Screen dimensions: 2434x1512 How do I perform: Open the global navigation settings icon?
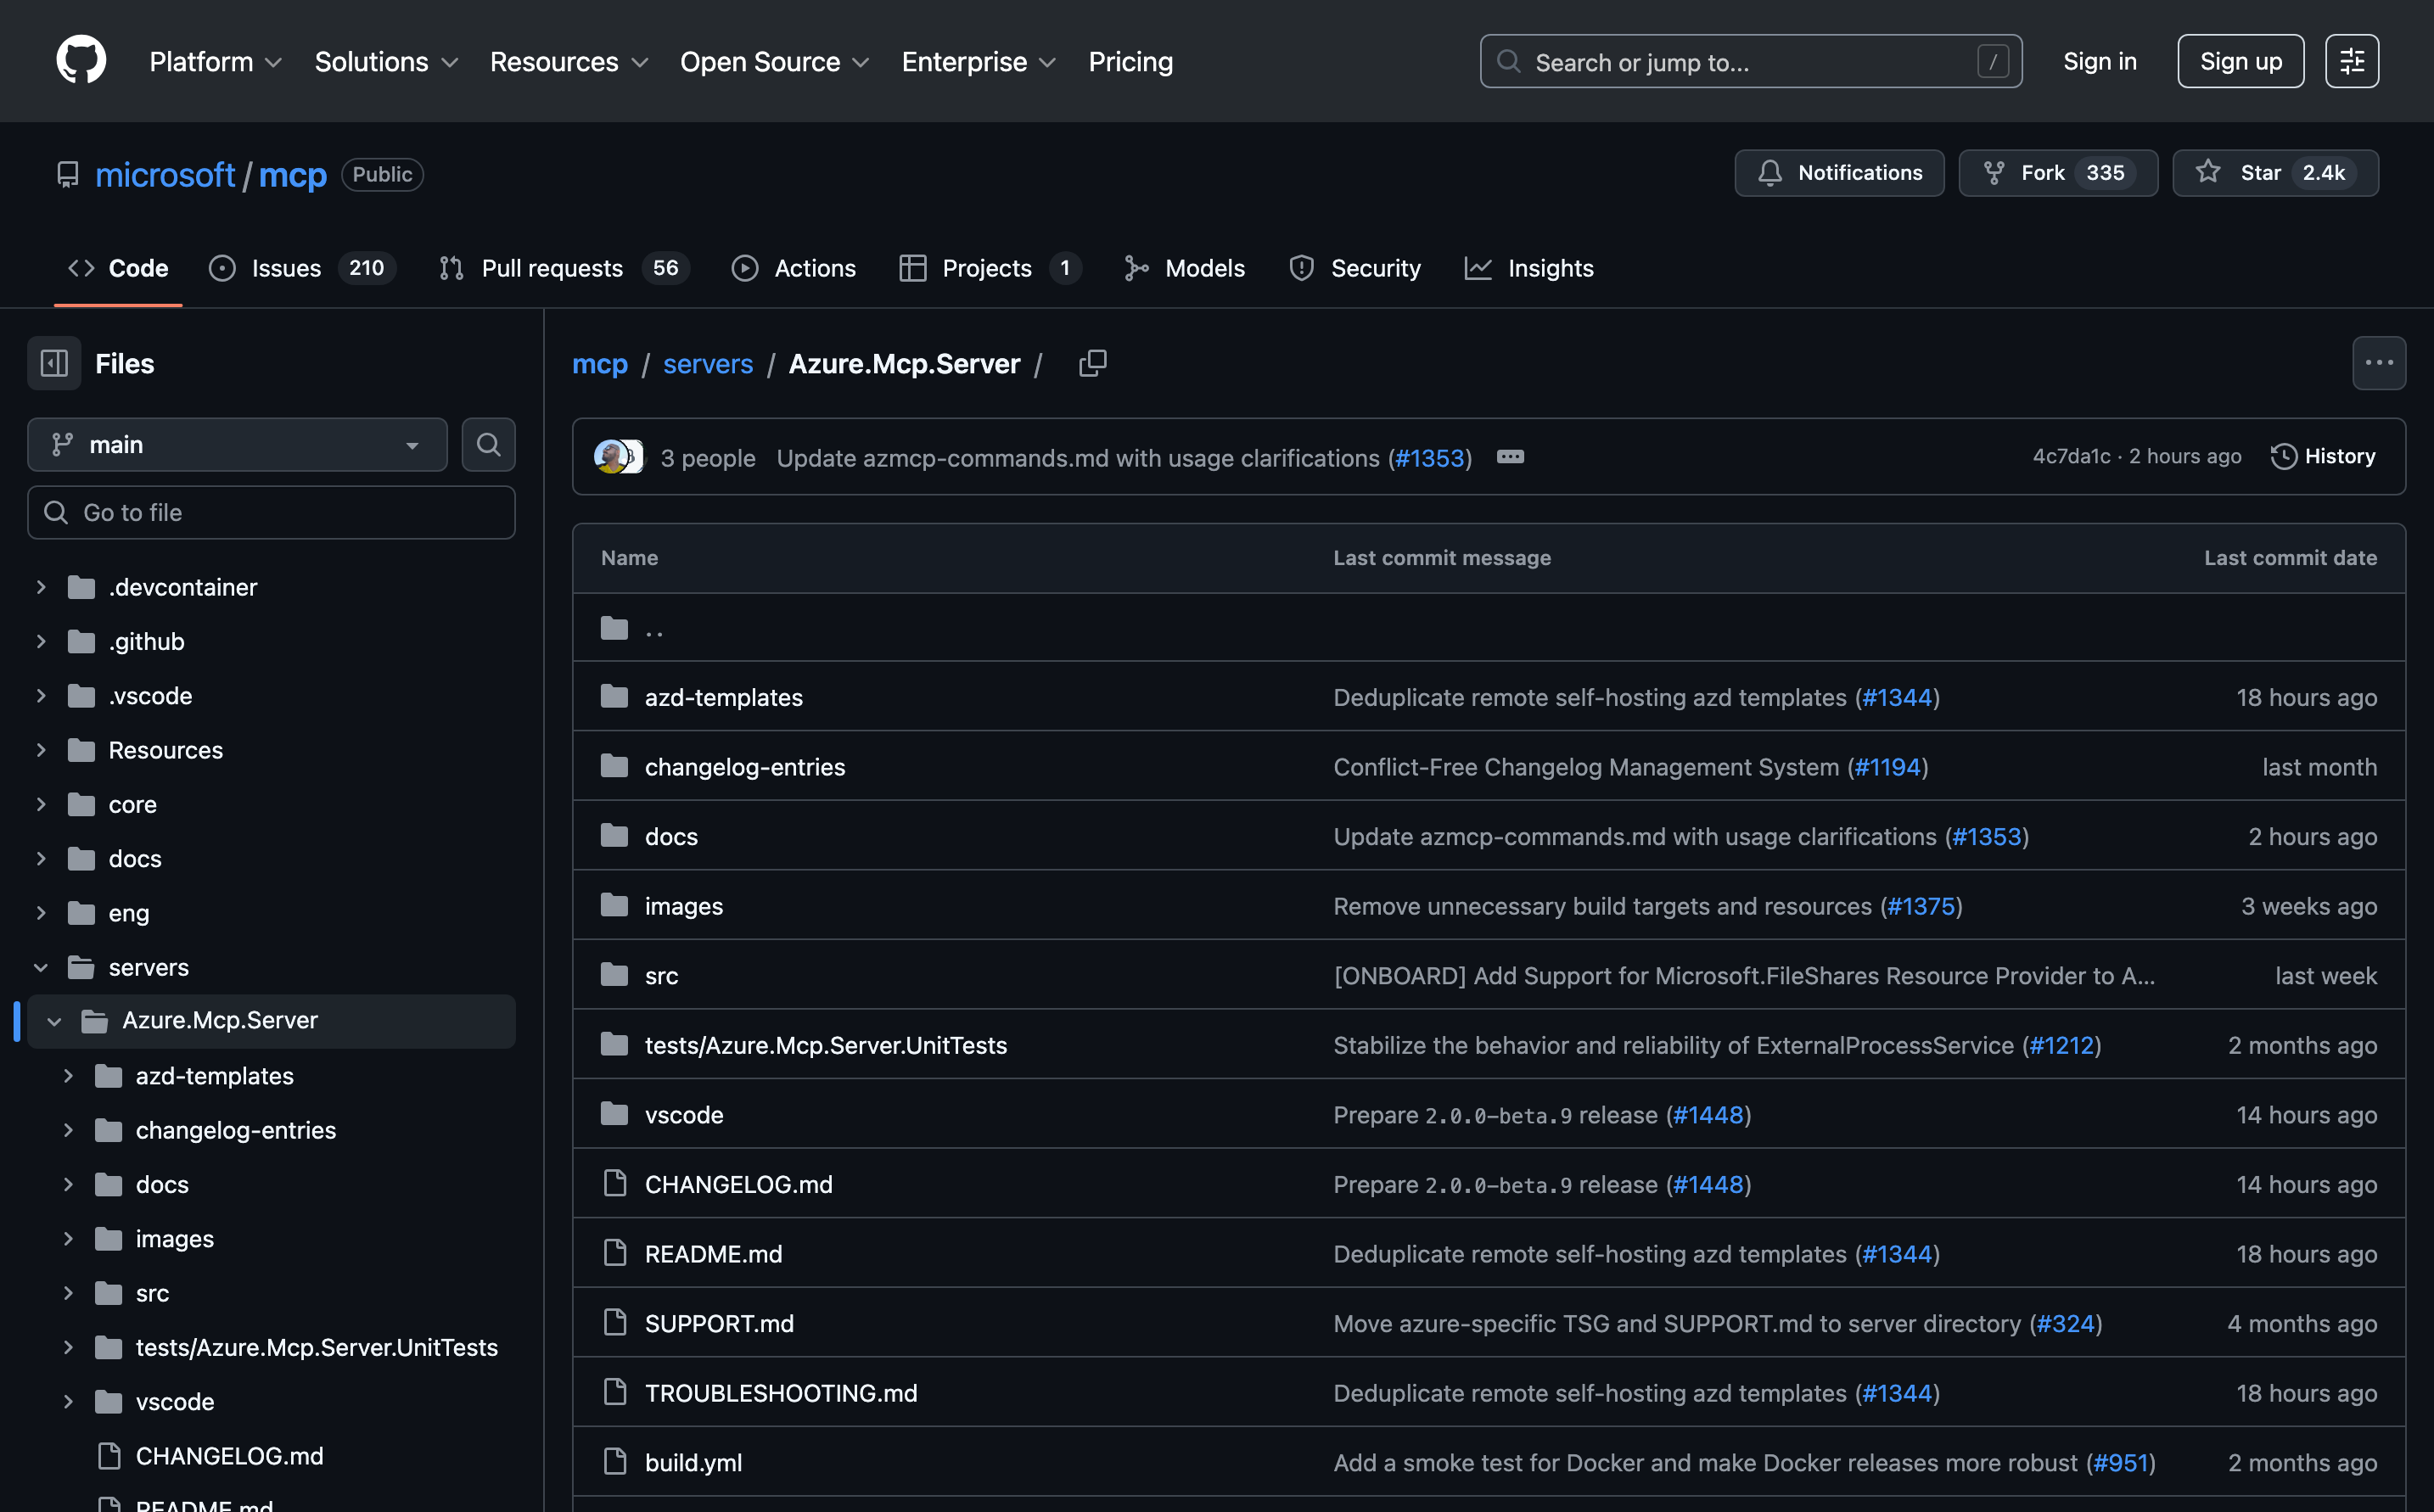[x=2351, y=61]
